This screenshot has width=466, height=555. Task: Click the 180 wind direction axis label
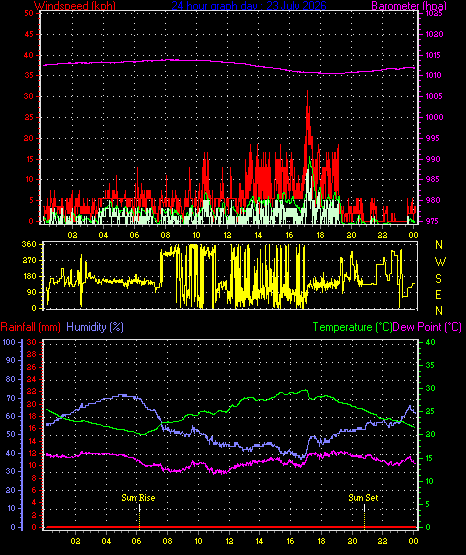tap(29, 276)
